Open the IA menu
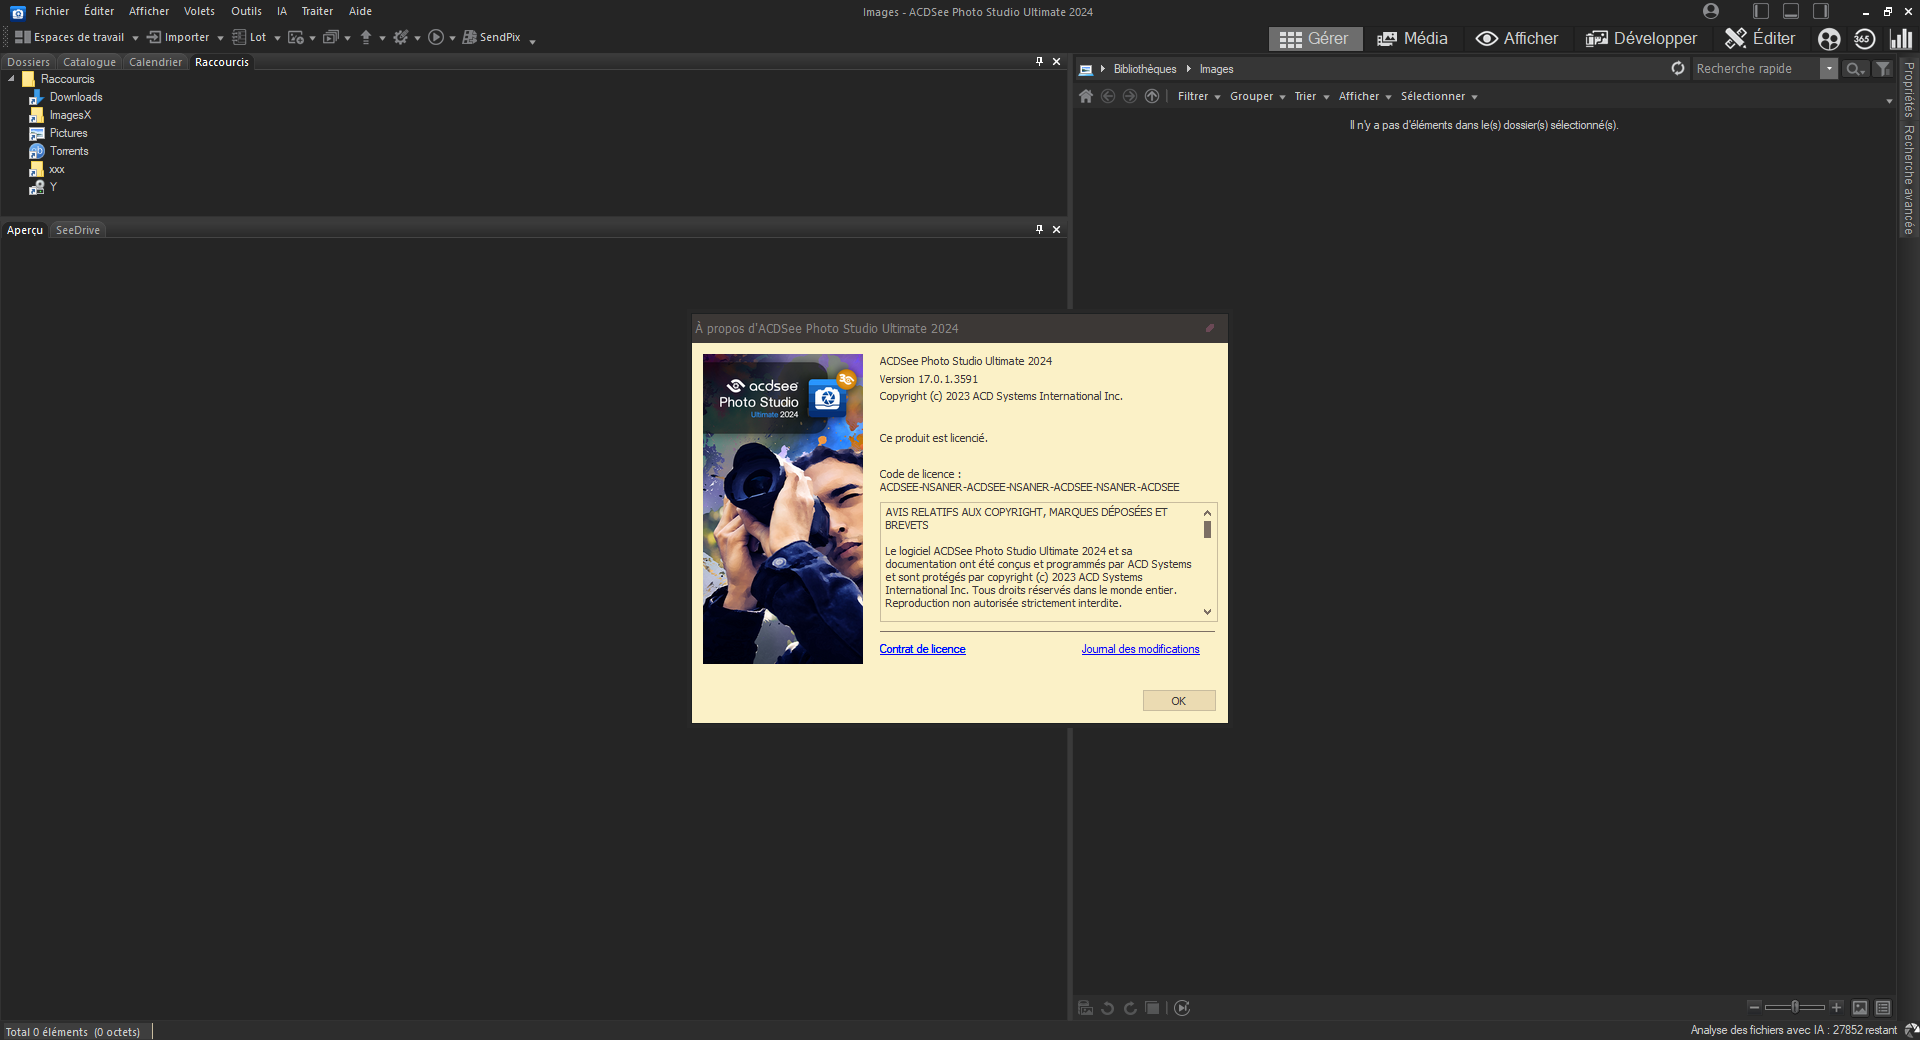 (282, 11)
